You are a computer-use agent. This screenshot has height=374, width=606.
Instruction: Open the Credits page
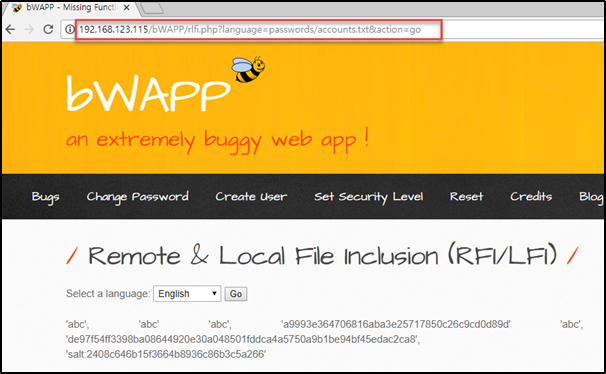tap(531, 197)
